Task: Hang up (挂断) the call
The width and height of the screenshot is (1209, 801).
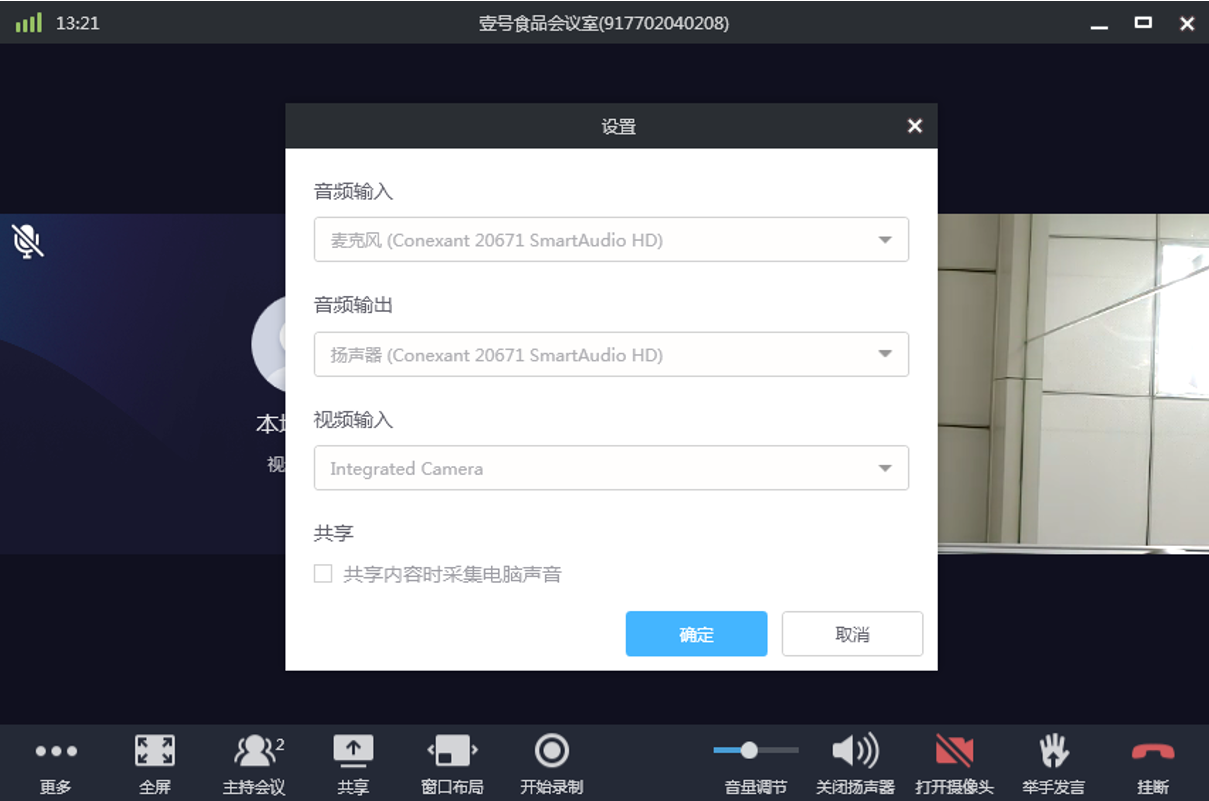Action: [x=1152, y=752]
